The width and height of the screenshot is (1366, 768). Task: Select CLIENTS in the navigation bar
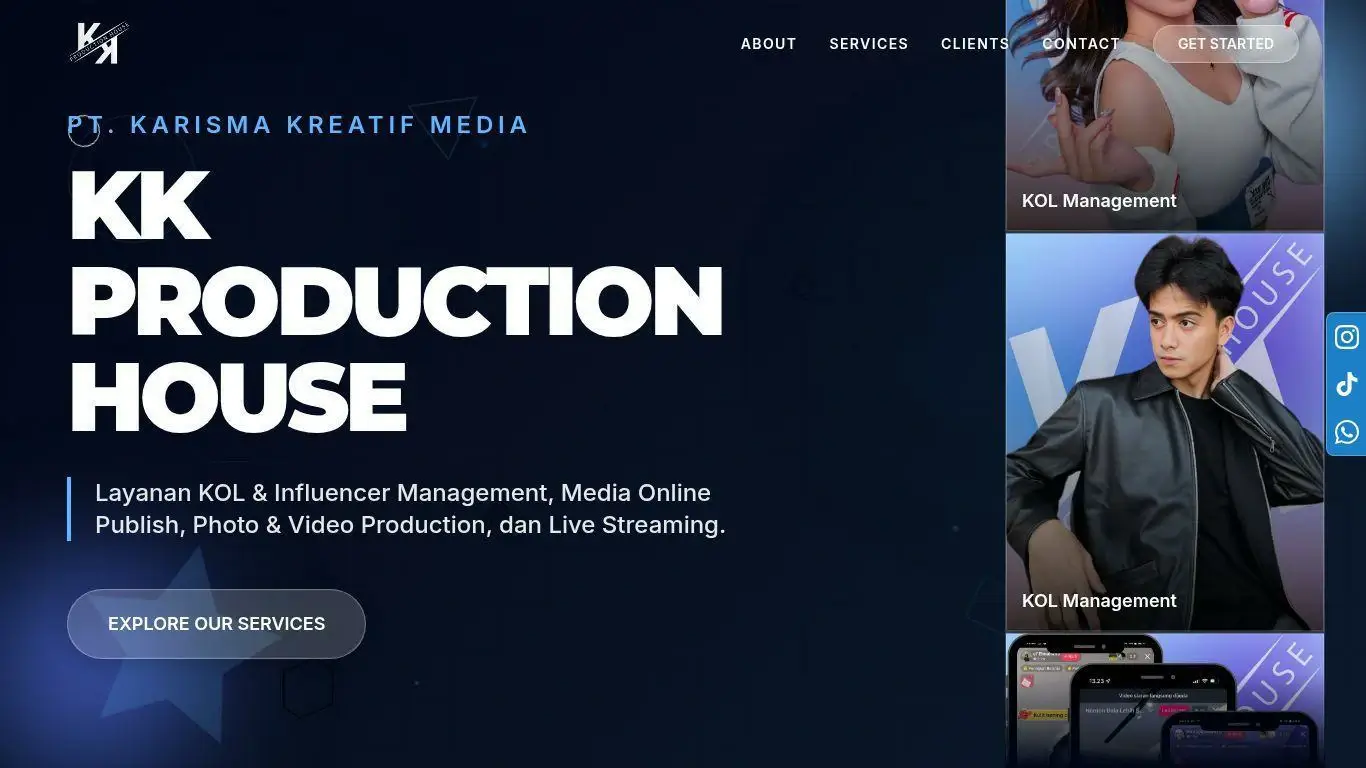pyautogui.click(x=974, y=44)
